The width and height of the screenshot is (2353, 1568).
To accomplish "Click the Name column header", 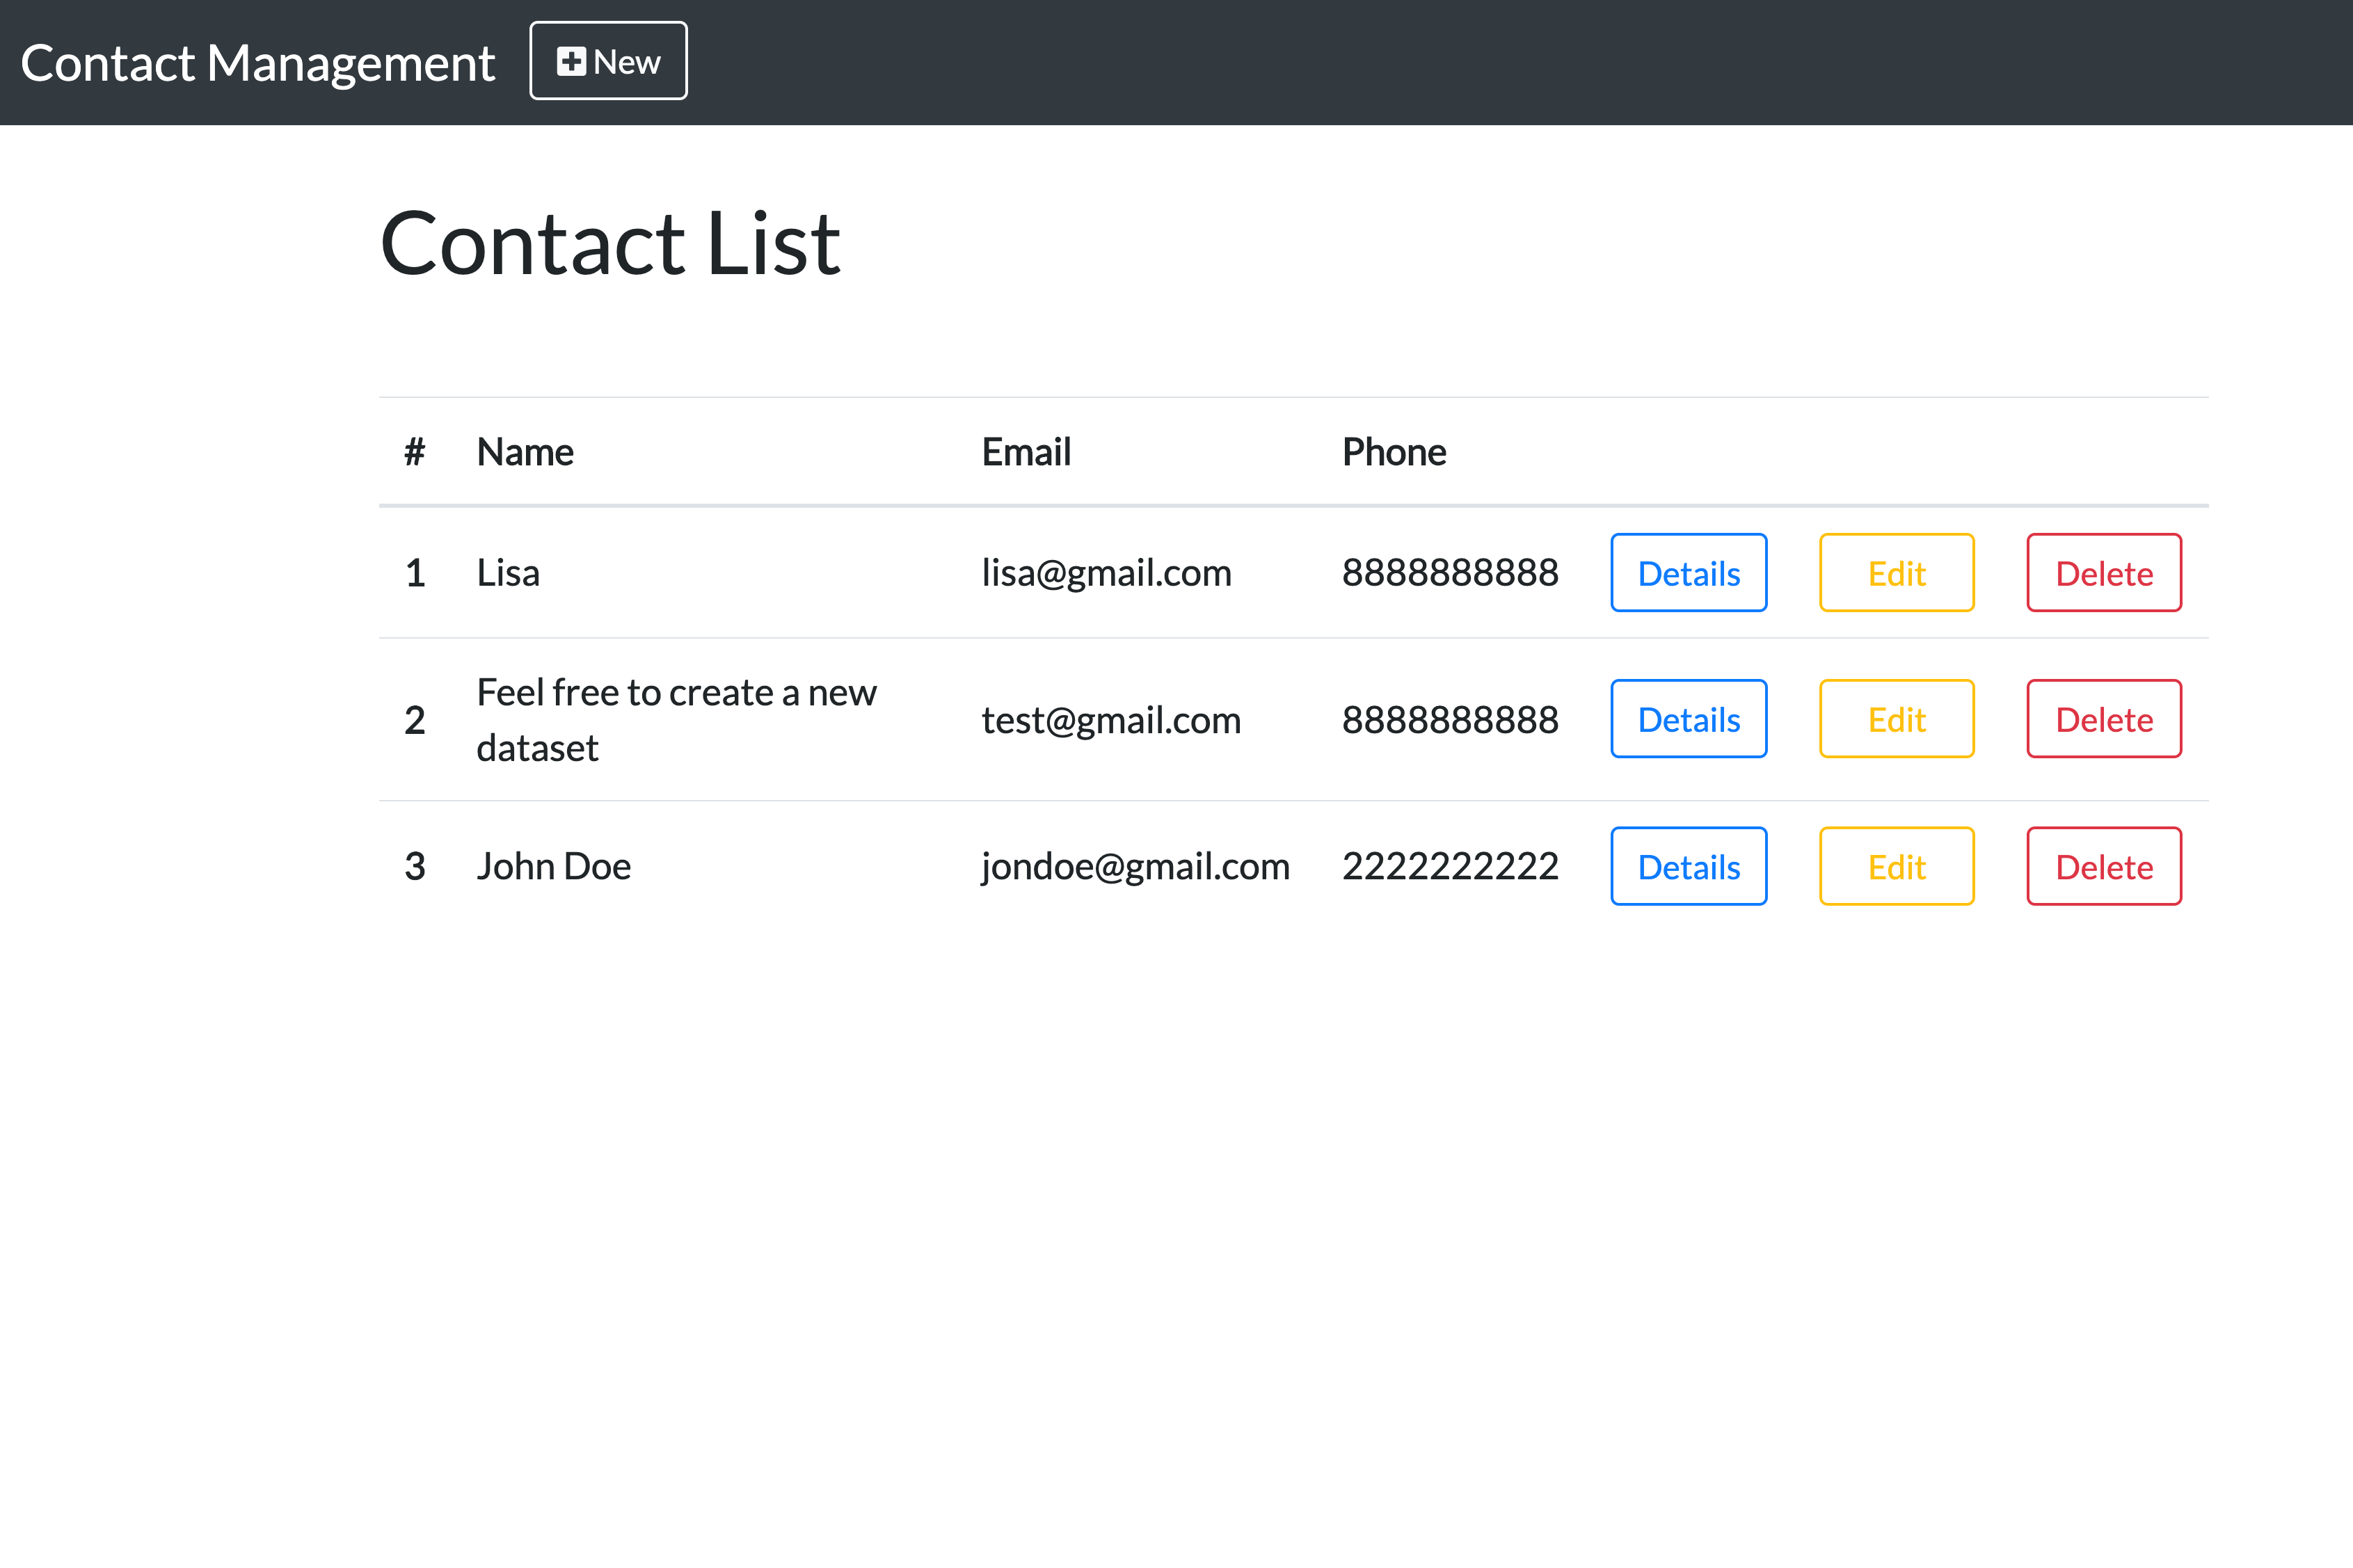I will [525, 452].
